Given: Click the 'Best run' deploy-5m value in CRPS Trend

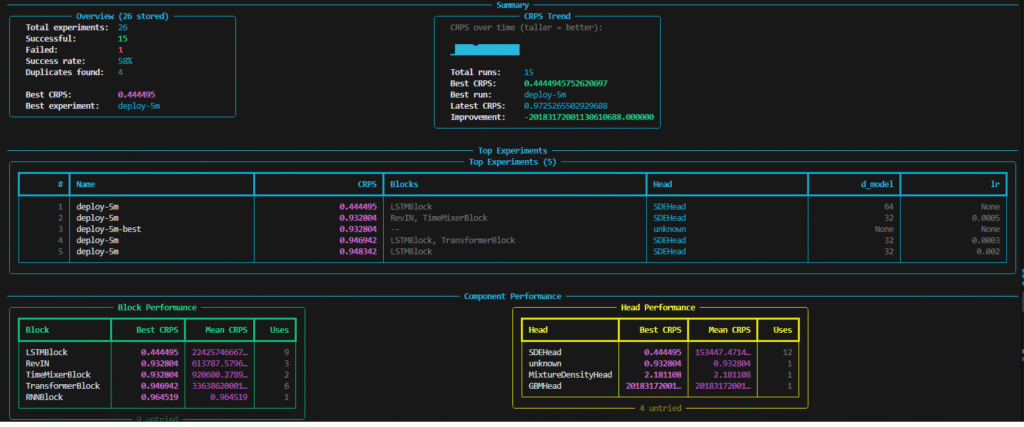Looking at the screenshot, I should pos(546,95).
